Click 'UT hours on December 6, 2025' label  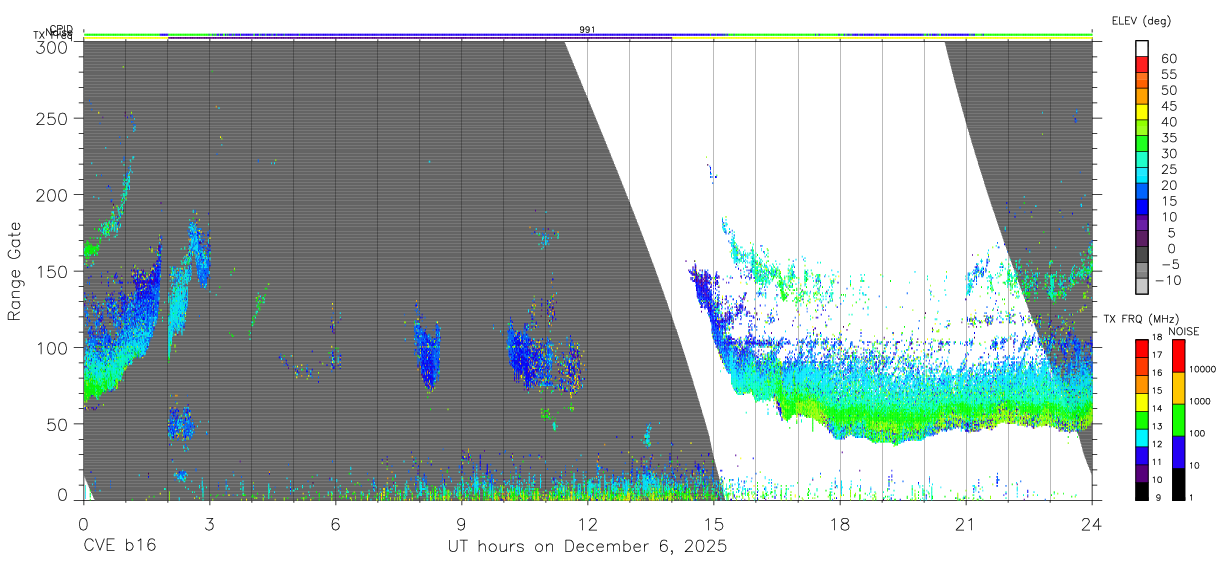587,547
